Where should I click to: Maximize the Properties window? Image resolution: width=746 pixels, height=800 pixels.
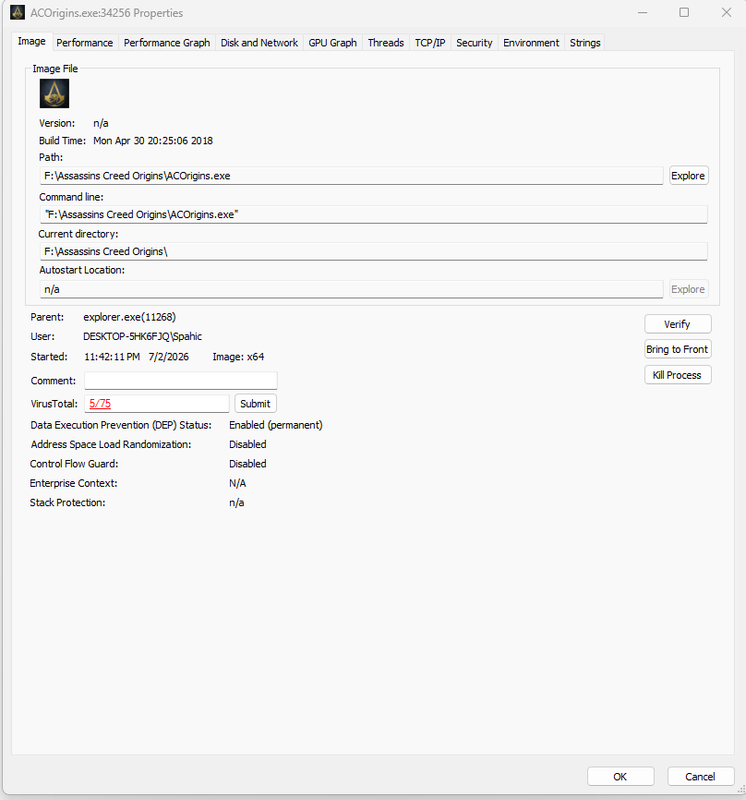point(684,12)
